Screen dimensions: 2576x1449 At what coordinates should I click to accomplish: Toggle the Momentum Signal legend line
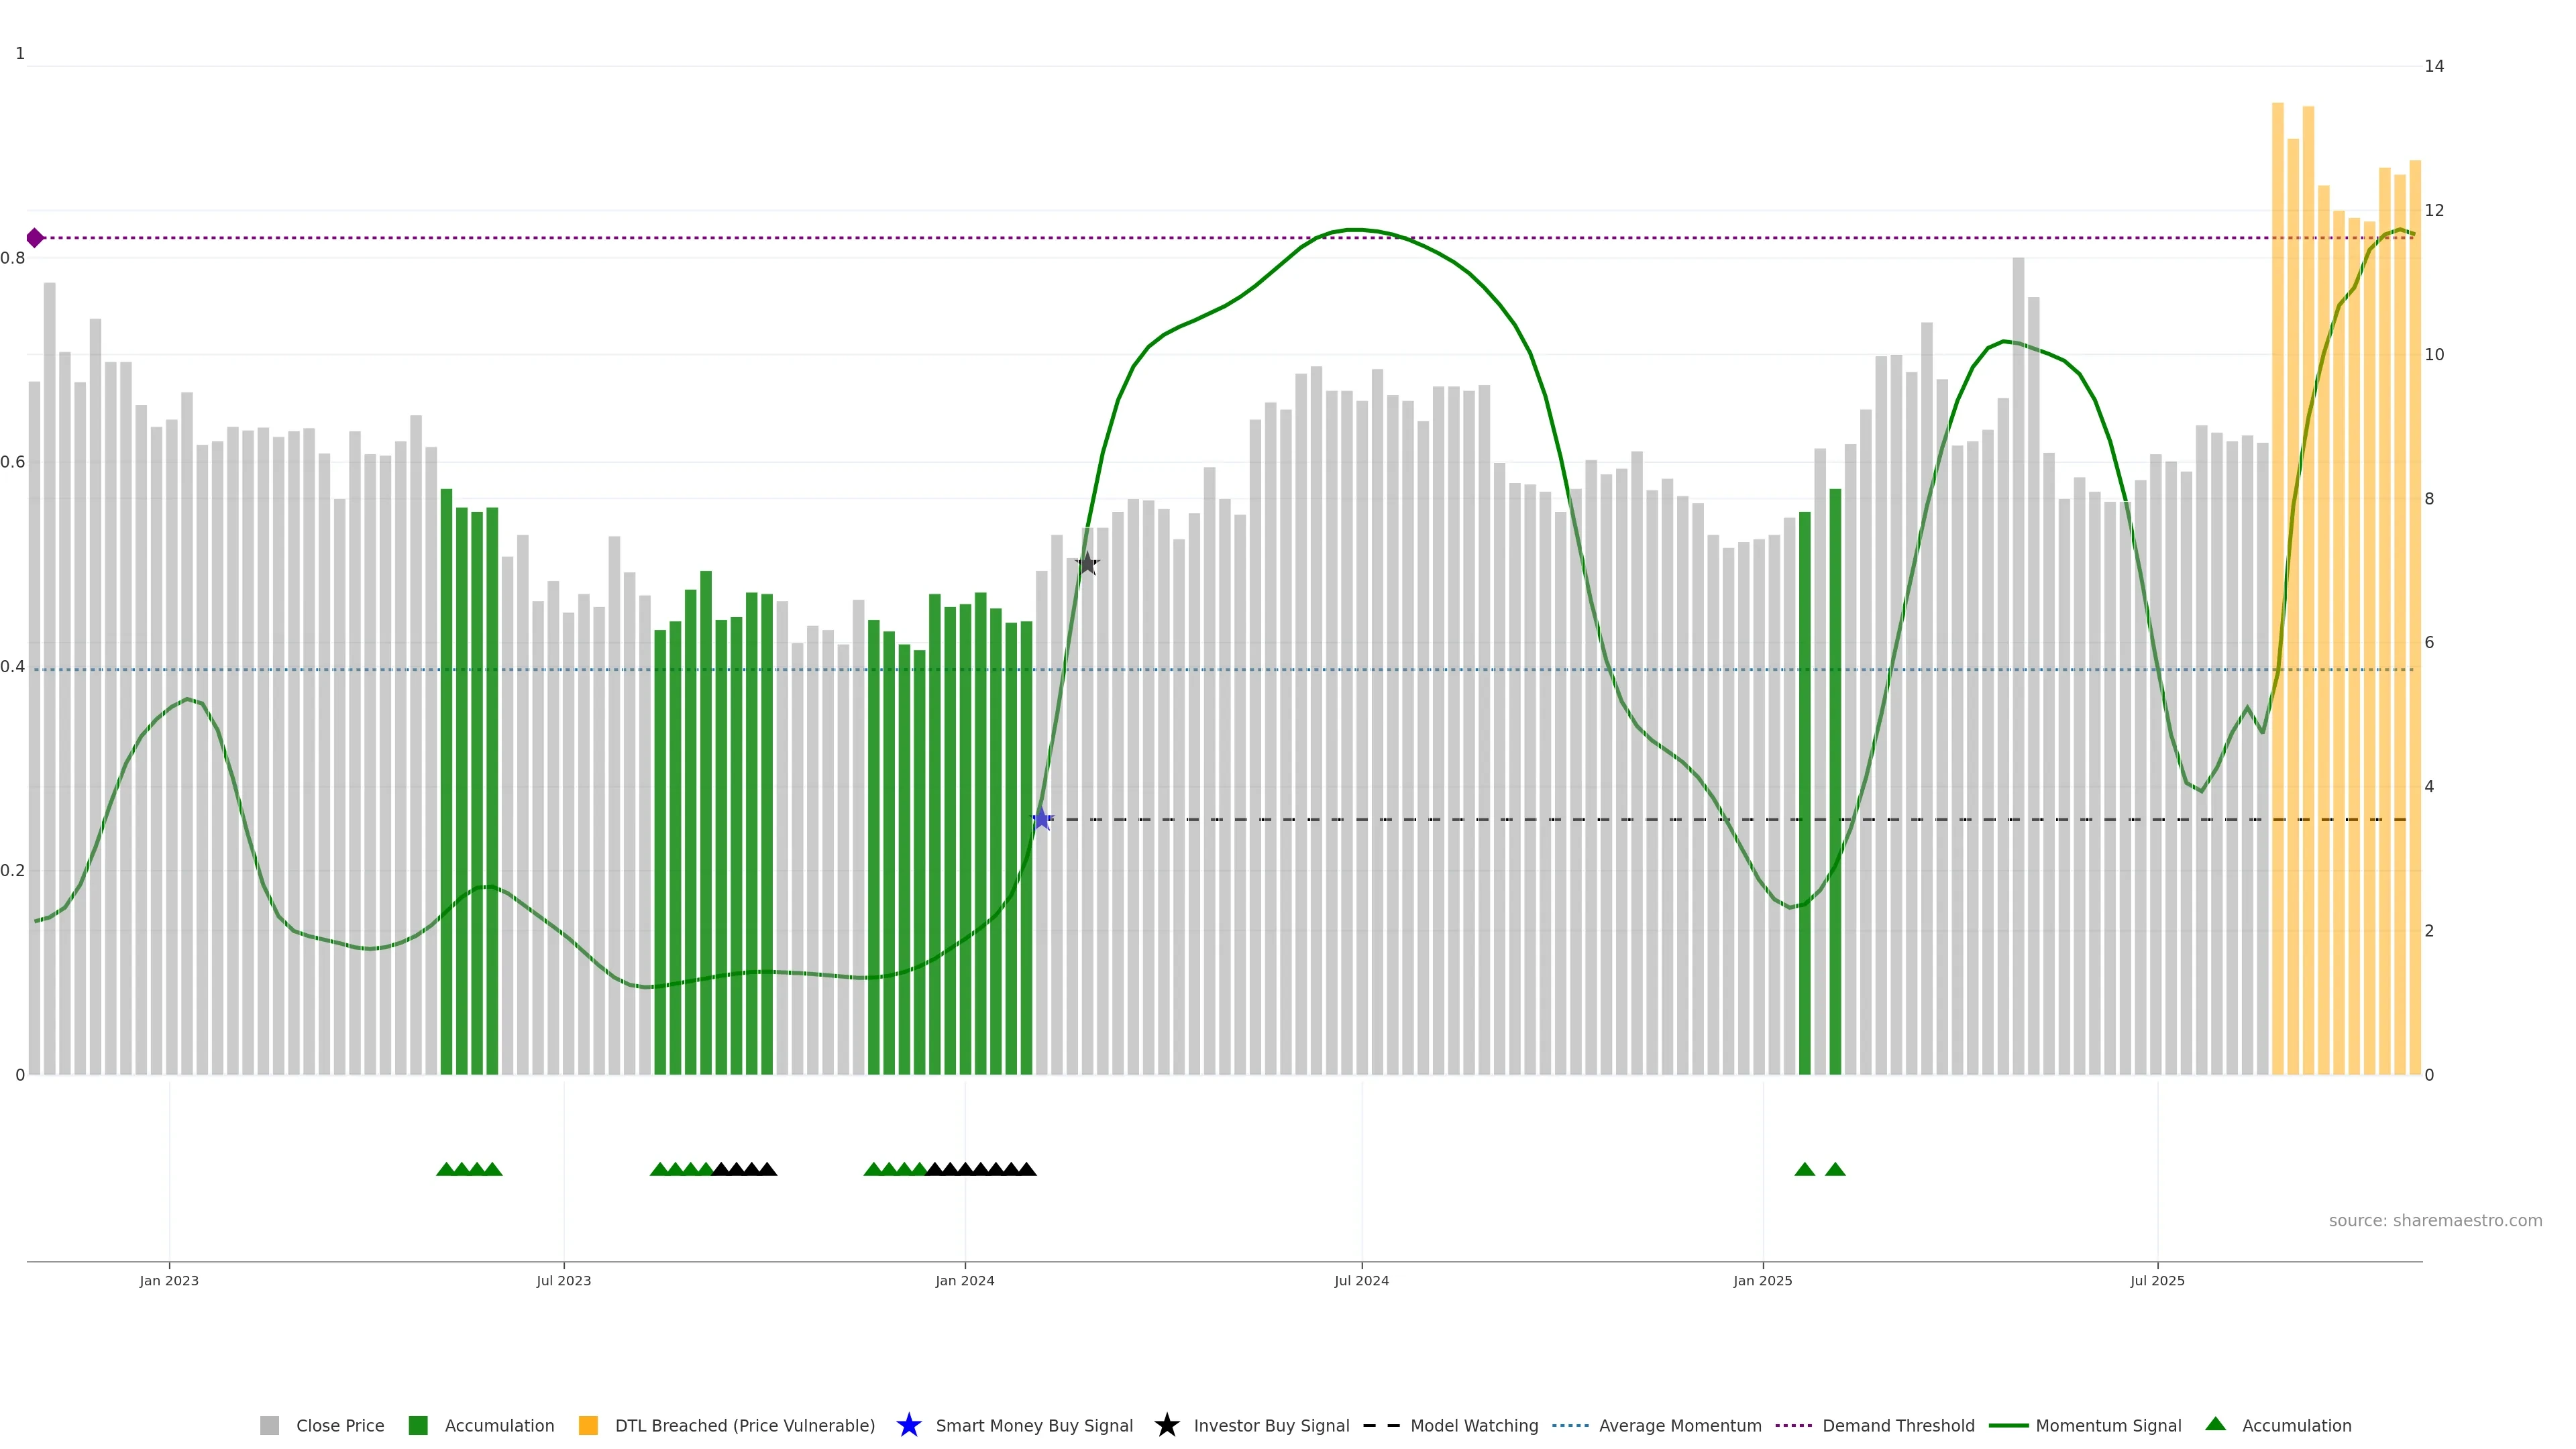(x=2008, y=1425)
